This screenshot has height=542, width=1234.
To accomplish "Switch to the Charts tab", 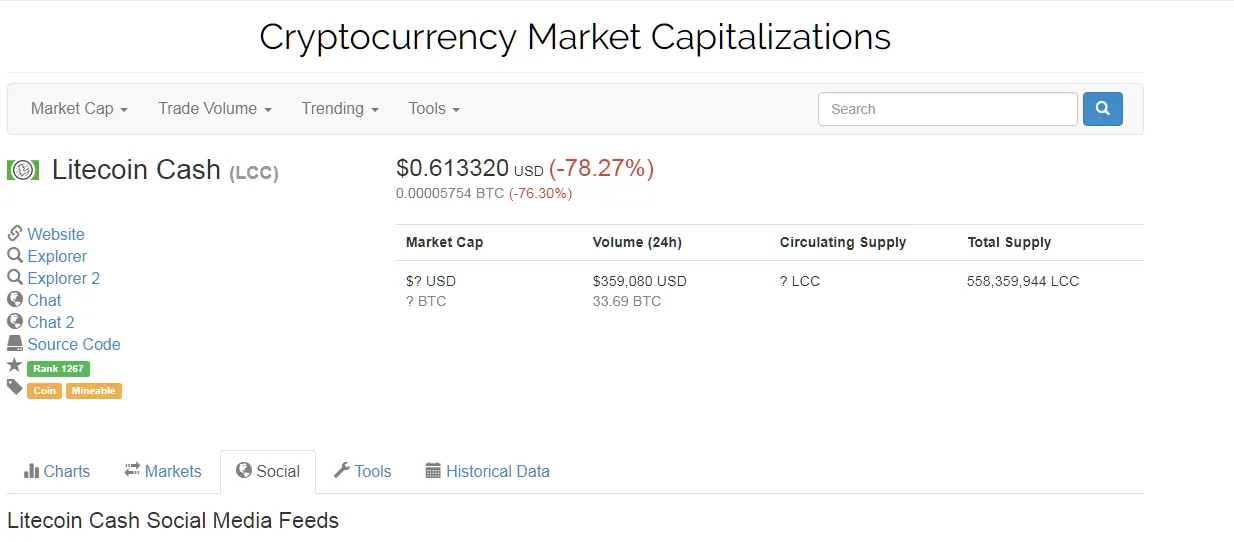I will [x=57, y=471].
